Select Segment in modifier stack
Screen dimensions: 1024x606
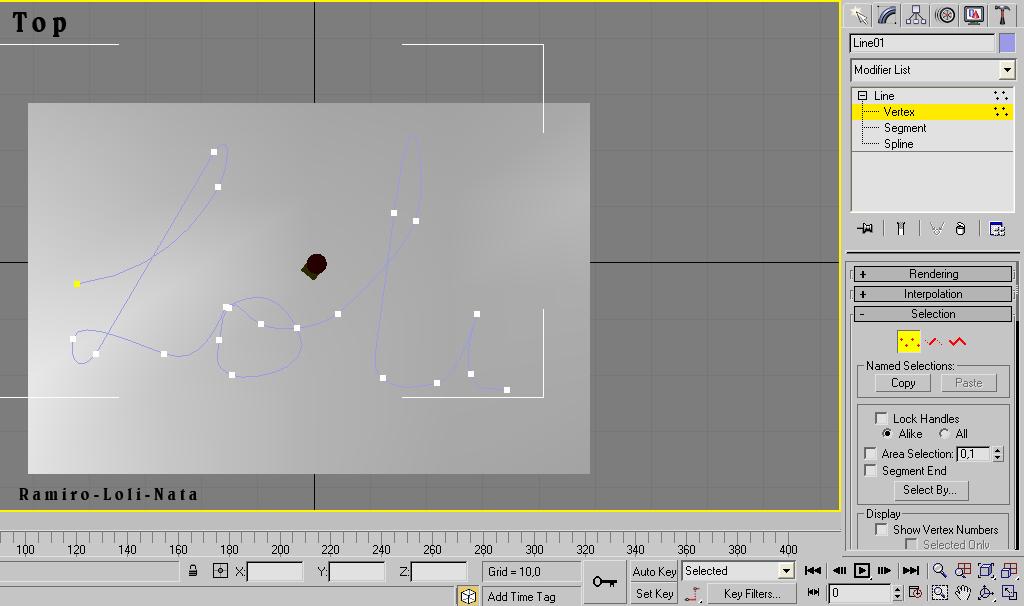904,128
